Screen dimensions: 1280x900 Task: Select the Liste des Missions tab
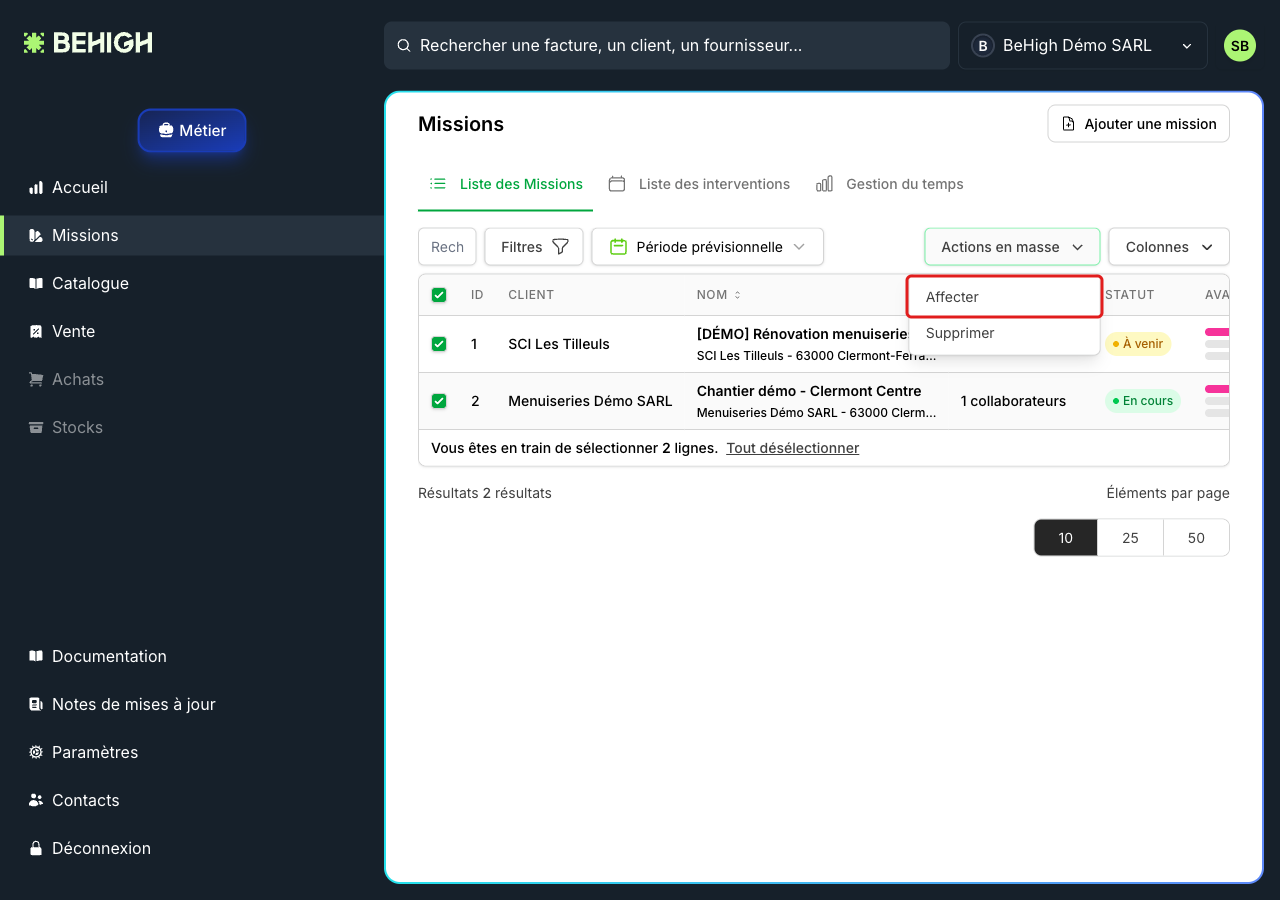point(506,184)
